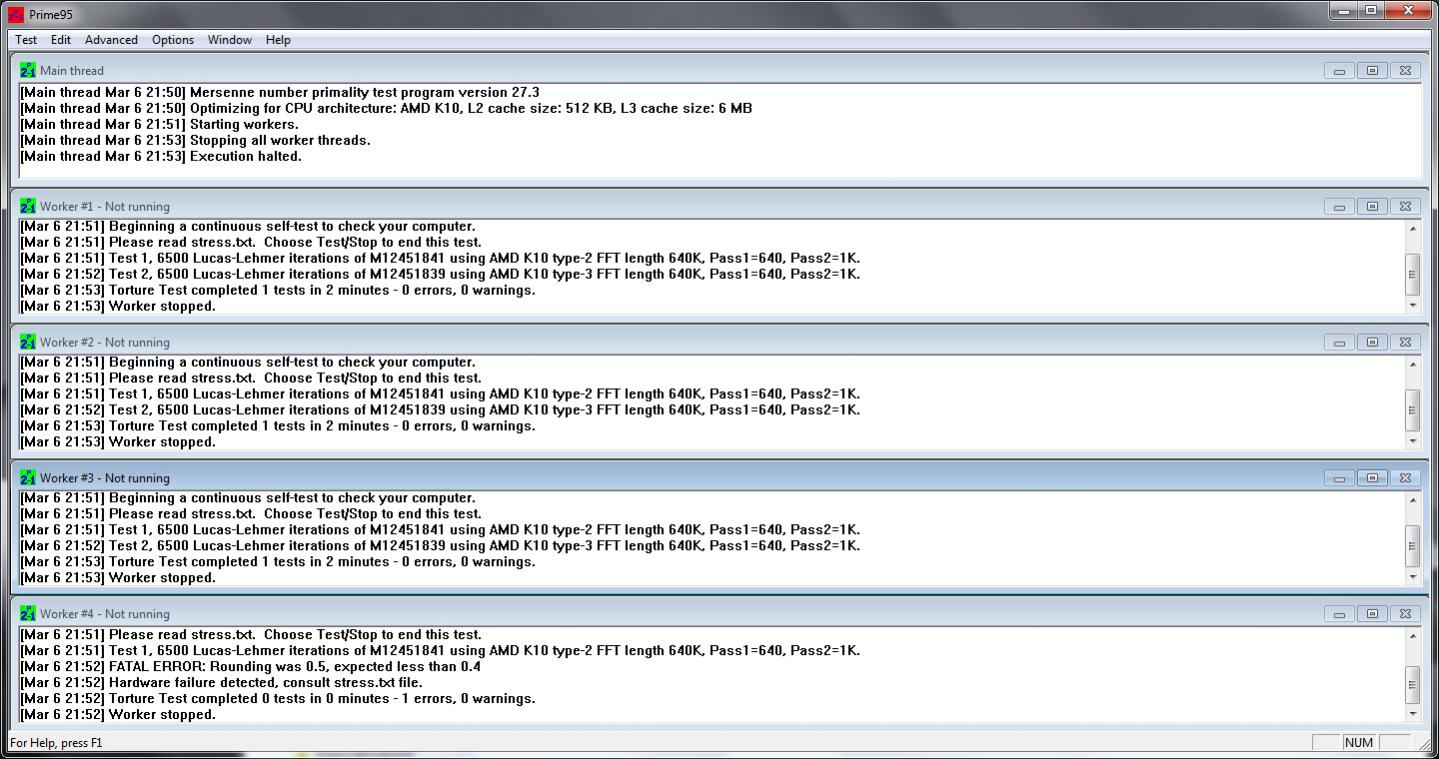This screenshot has width=1439, height=759.
Task: Maximize the Main thread child window
Action: [x=1372, y=71]
